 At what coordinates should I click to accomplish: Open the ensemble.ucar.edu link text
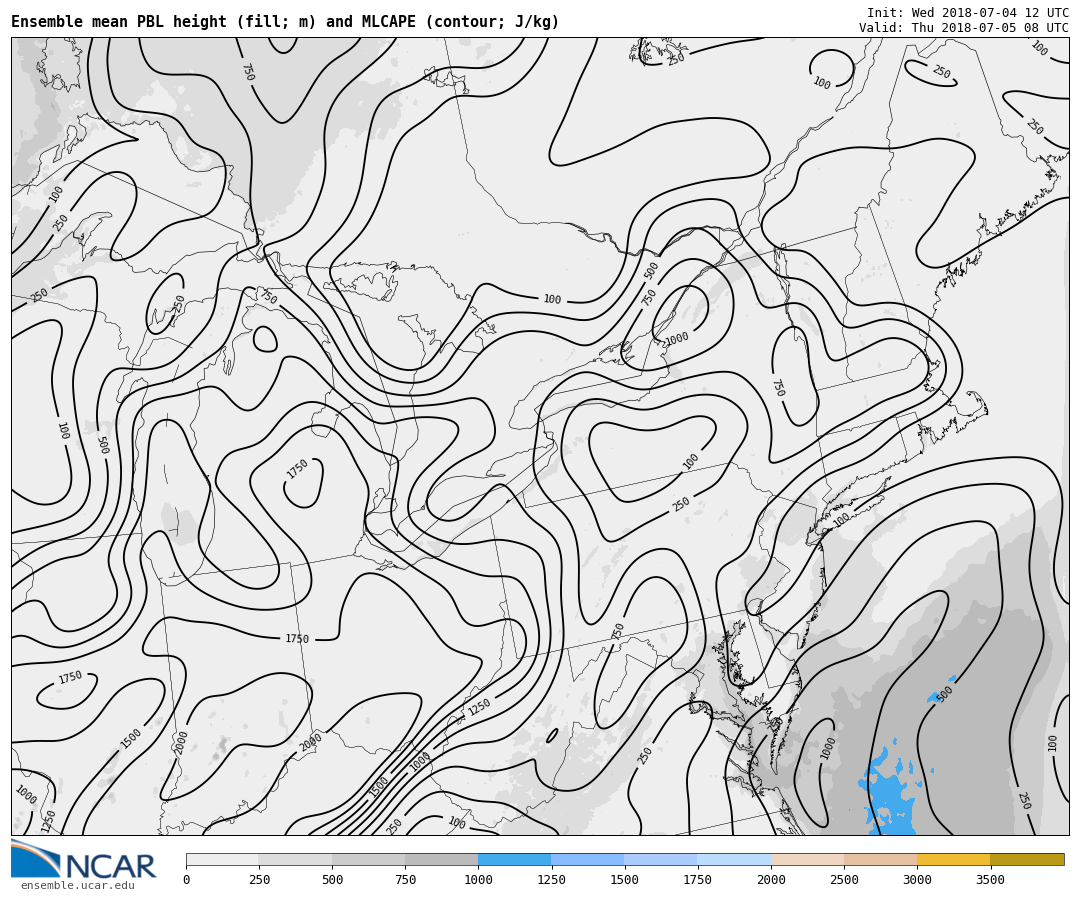[x=78, y=886]
